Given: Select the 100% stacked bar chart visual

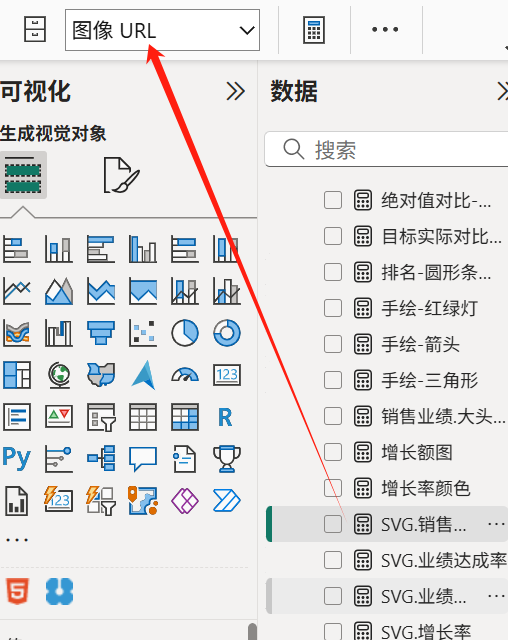Looking at the screenshot, I should 185,249.
